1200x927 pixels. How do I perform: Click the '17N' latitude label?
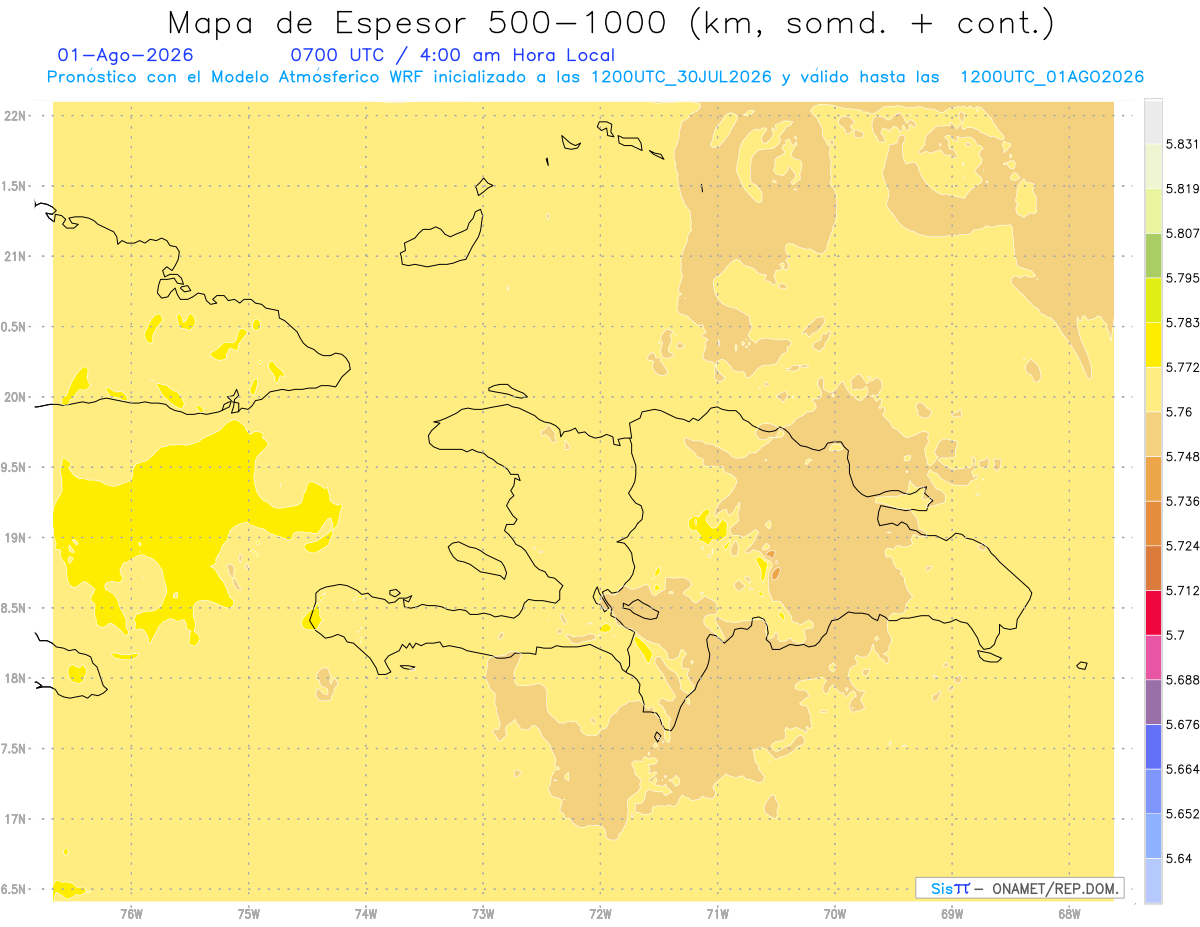tap(17, 820)
